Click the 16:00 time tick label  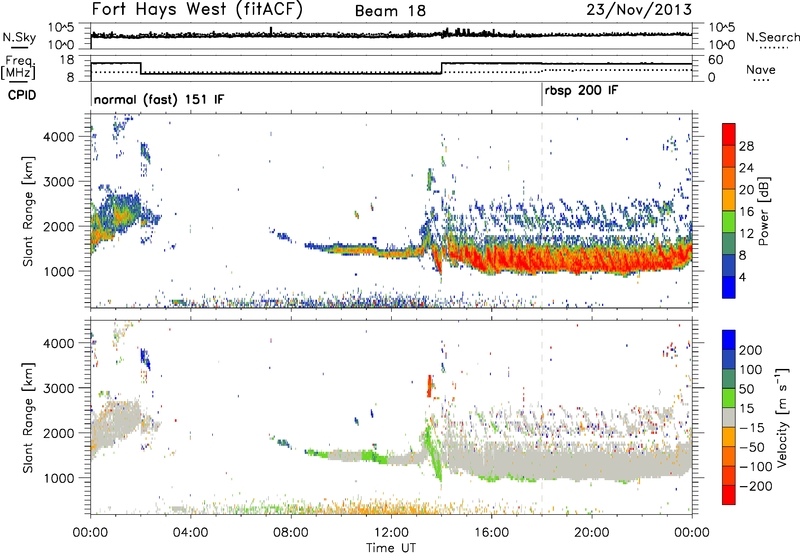click(491, 532)
